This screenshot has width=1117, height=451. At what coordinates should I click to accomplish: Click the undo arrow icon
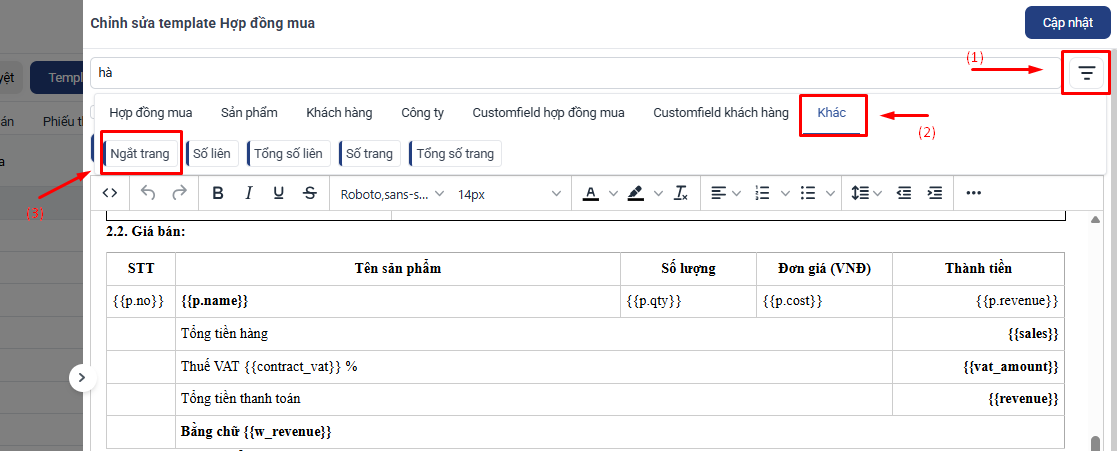[147, 193]
